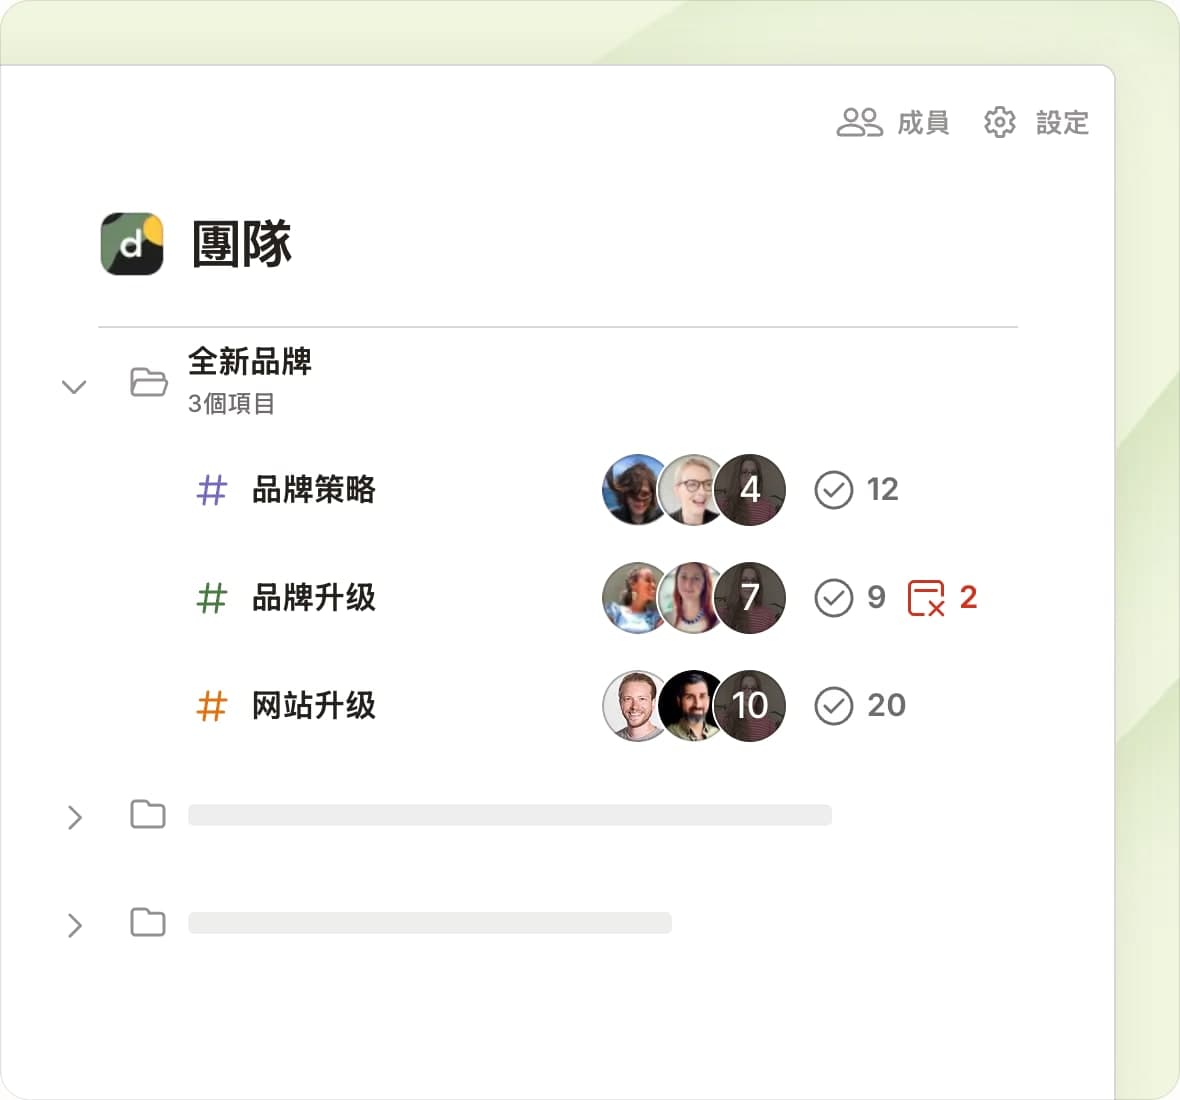Image resolution: width=1180 pixels, height=1100 pixels.
Task: Click the open folder icon for 全新品牌
Action: tap(149, 382)
